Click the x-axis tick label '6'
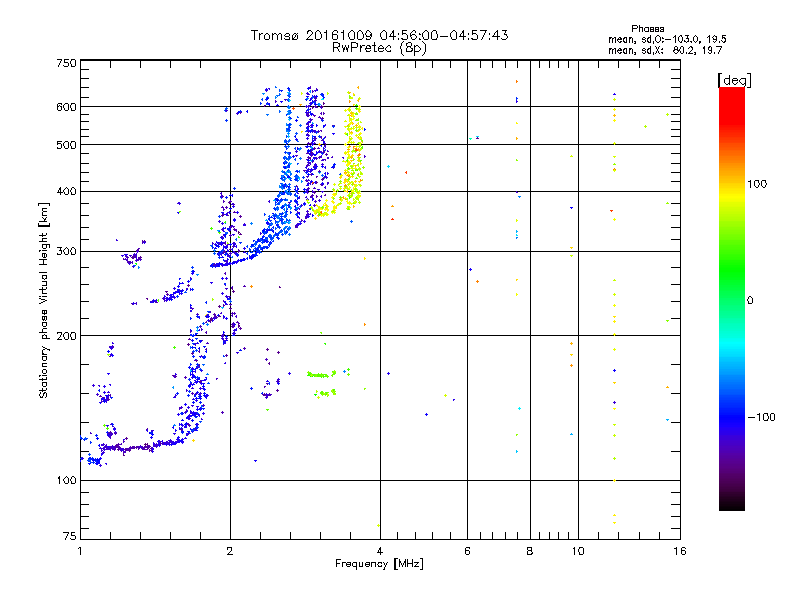 point(467,551)
